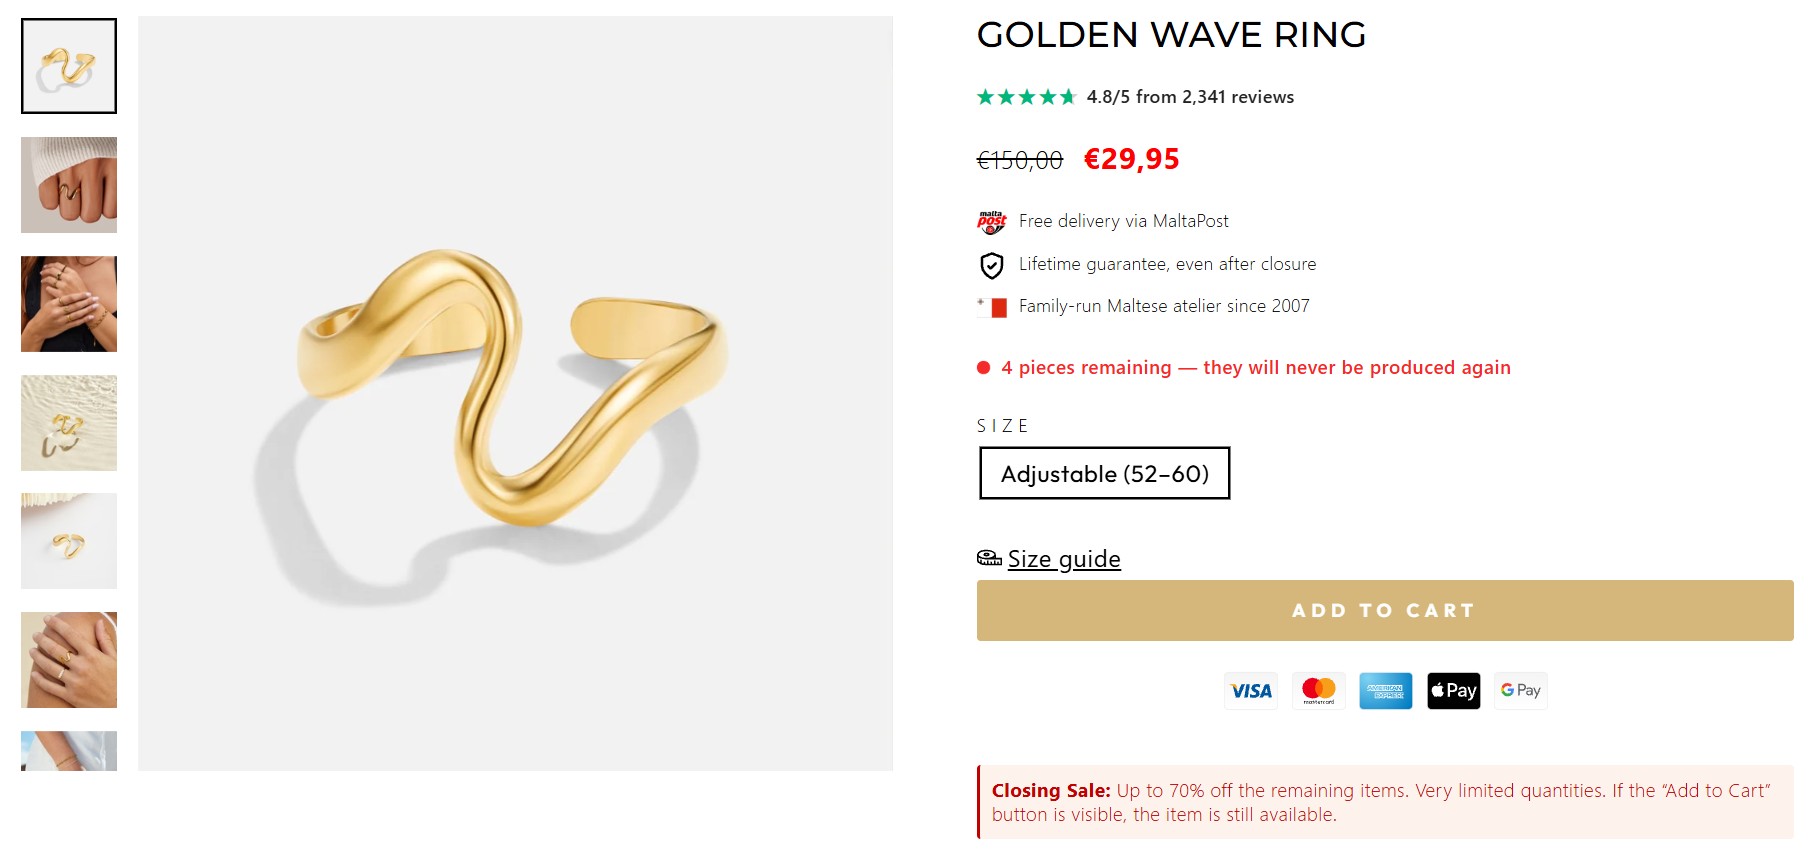Open the thumbnail of ring beside seashell
Screen dimensions: 1818x858
[69, 541]
